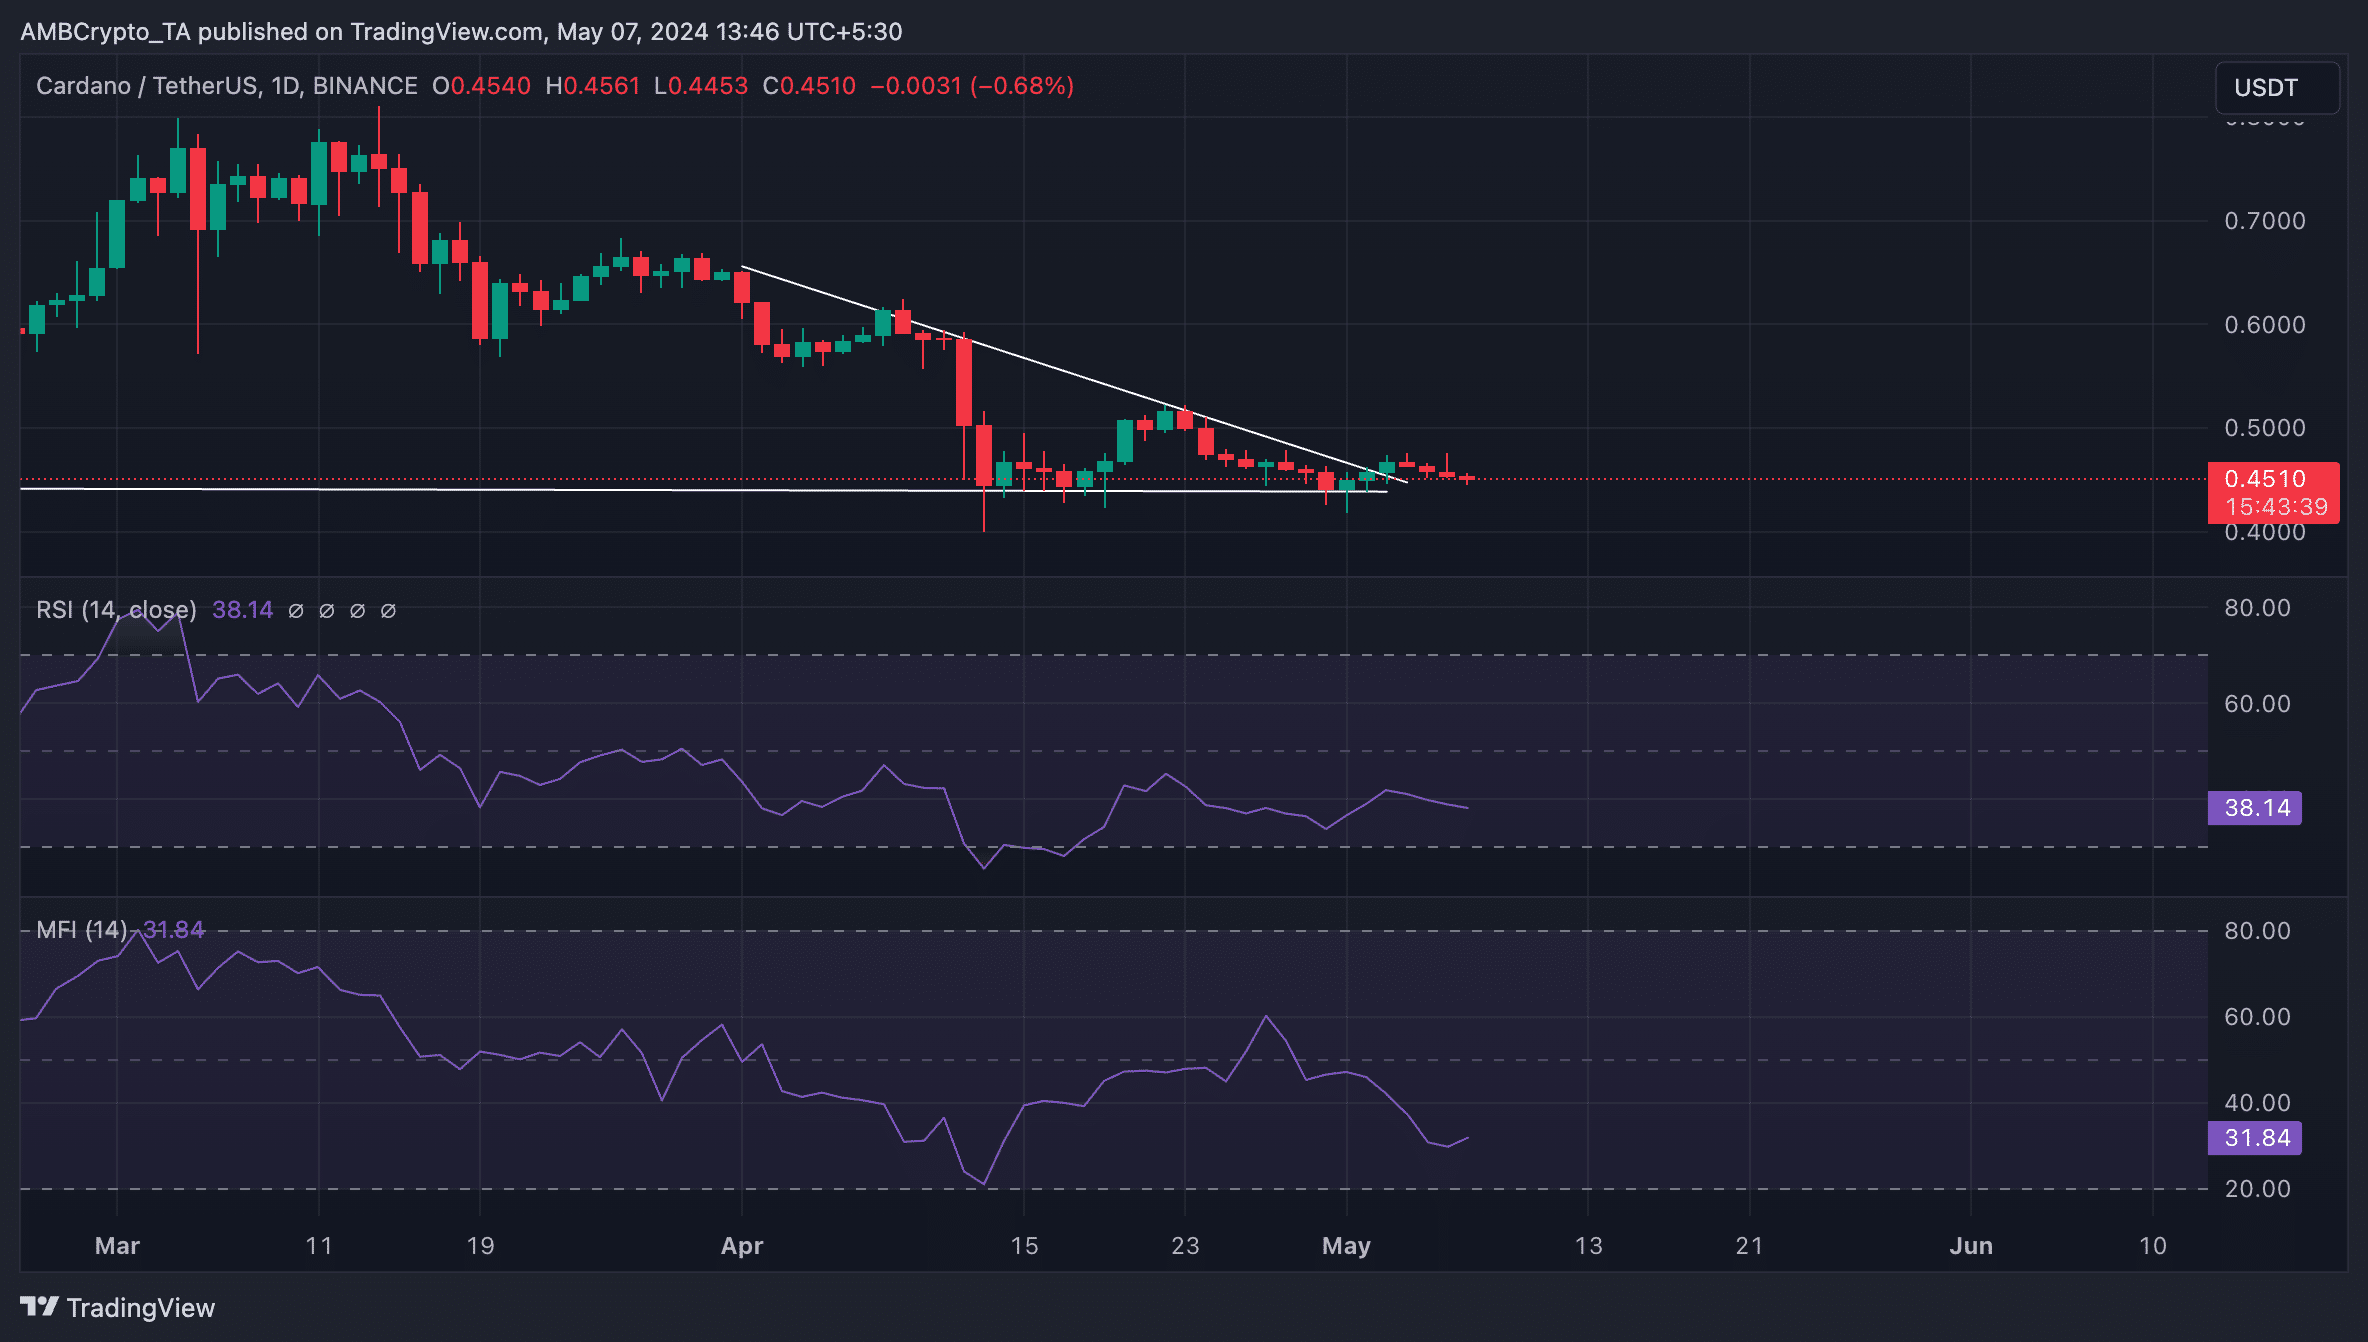Click the 20.00 label on MFI axis
The height and width of the screenshot is (1342, 2368).
pos(2257,1189)
